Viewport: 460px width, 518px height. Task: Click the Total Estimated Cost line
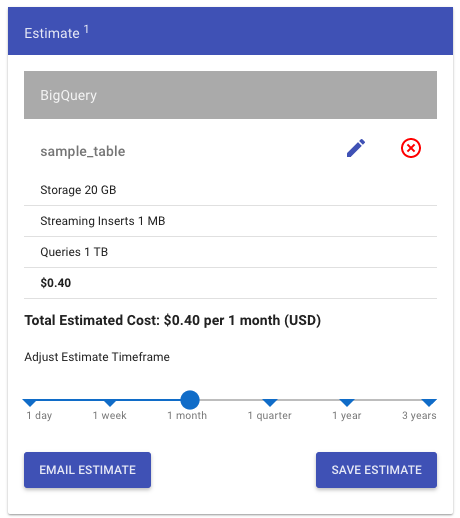point(173,320)
